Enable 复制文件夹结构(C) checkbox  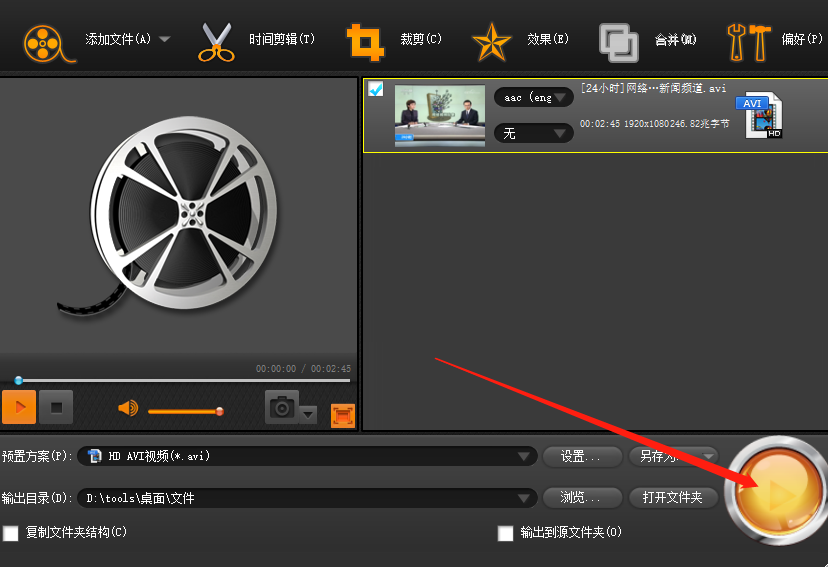11,533
